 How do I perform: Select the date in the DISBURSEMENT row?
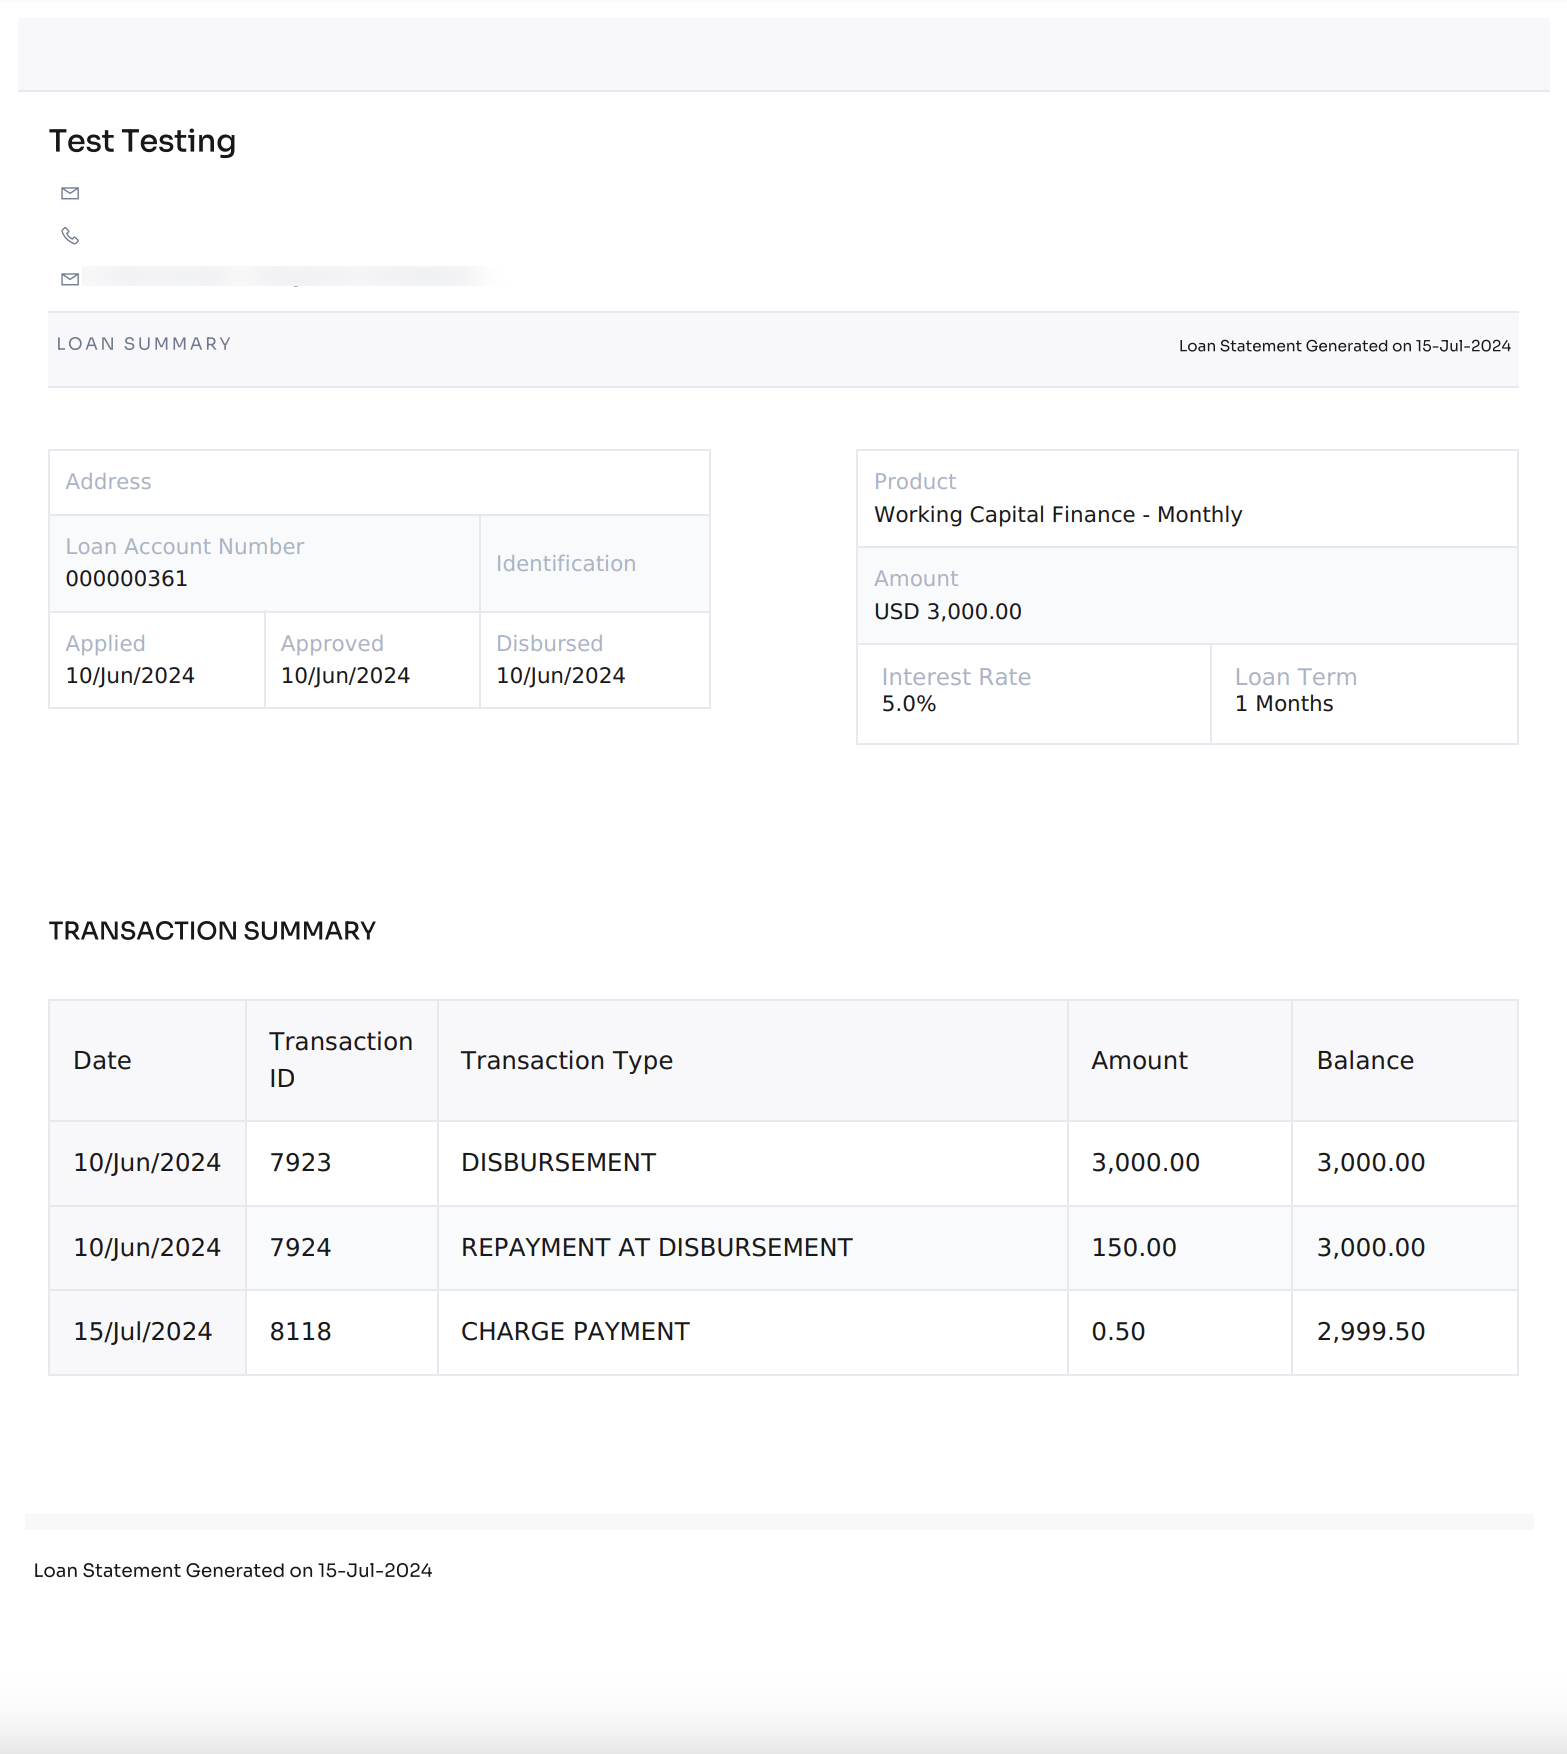[147, 1163]
